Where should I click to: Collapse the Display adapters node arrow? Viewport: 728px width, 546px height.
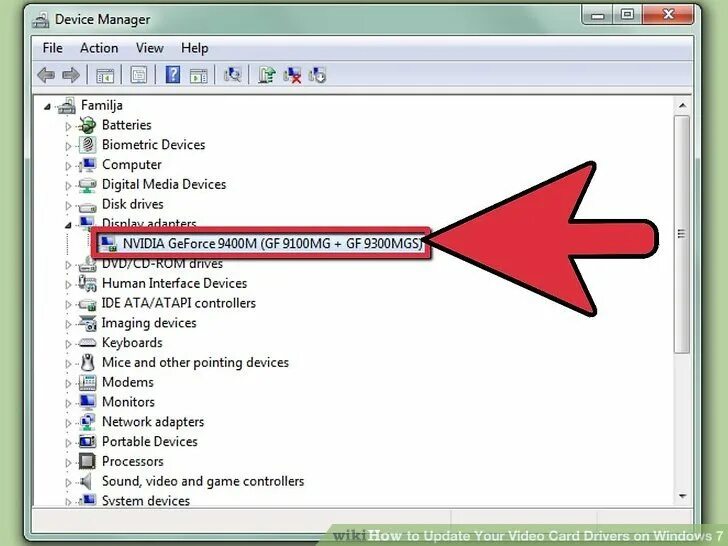click(x=68, y=225)
